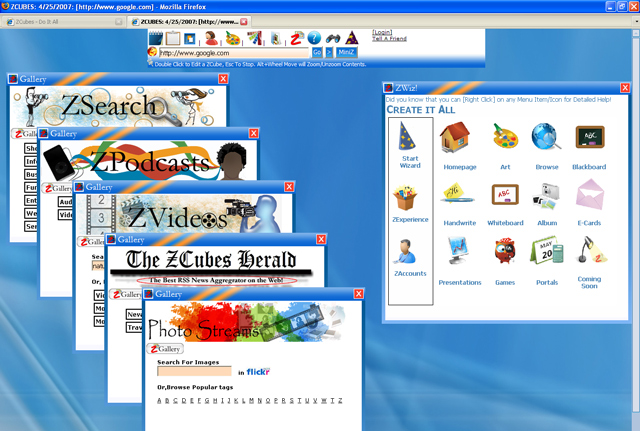Click the MiniZ button

click(346, 52)
